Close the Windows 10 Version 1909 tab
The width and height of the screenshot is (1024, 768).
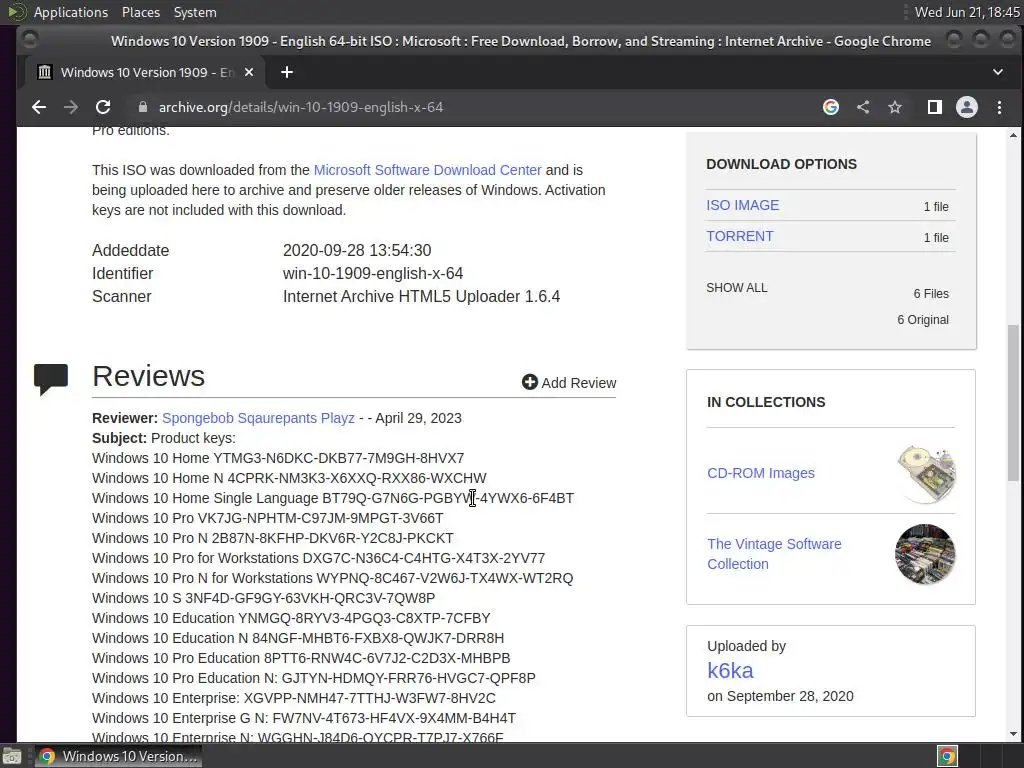249,72
